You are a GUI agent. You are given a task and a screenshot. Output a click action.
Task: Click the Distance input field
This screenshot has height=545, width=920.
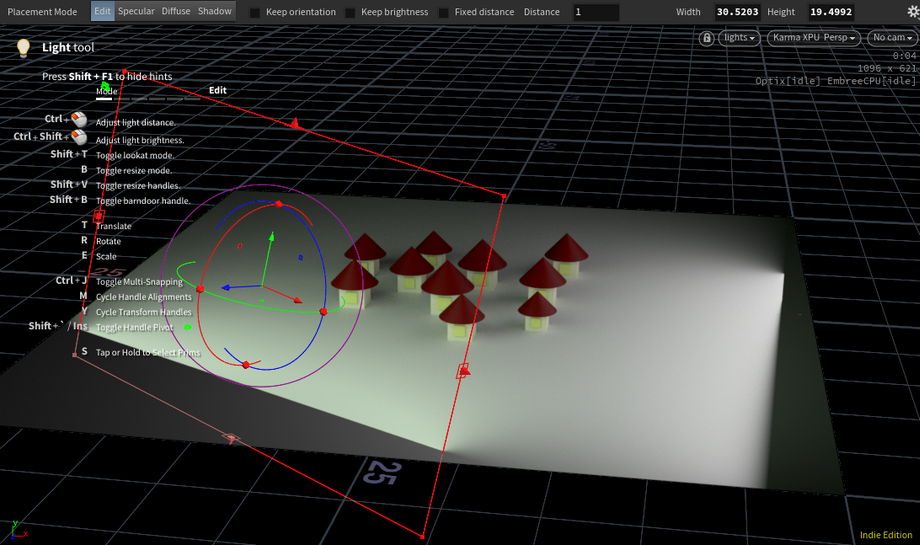(610, 12)
